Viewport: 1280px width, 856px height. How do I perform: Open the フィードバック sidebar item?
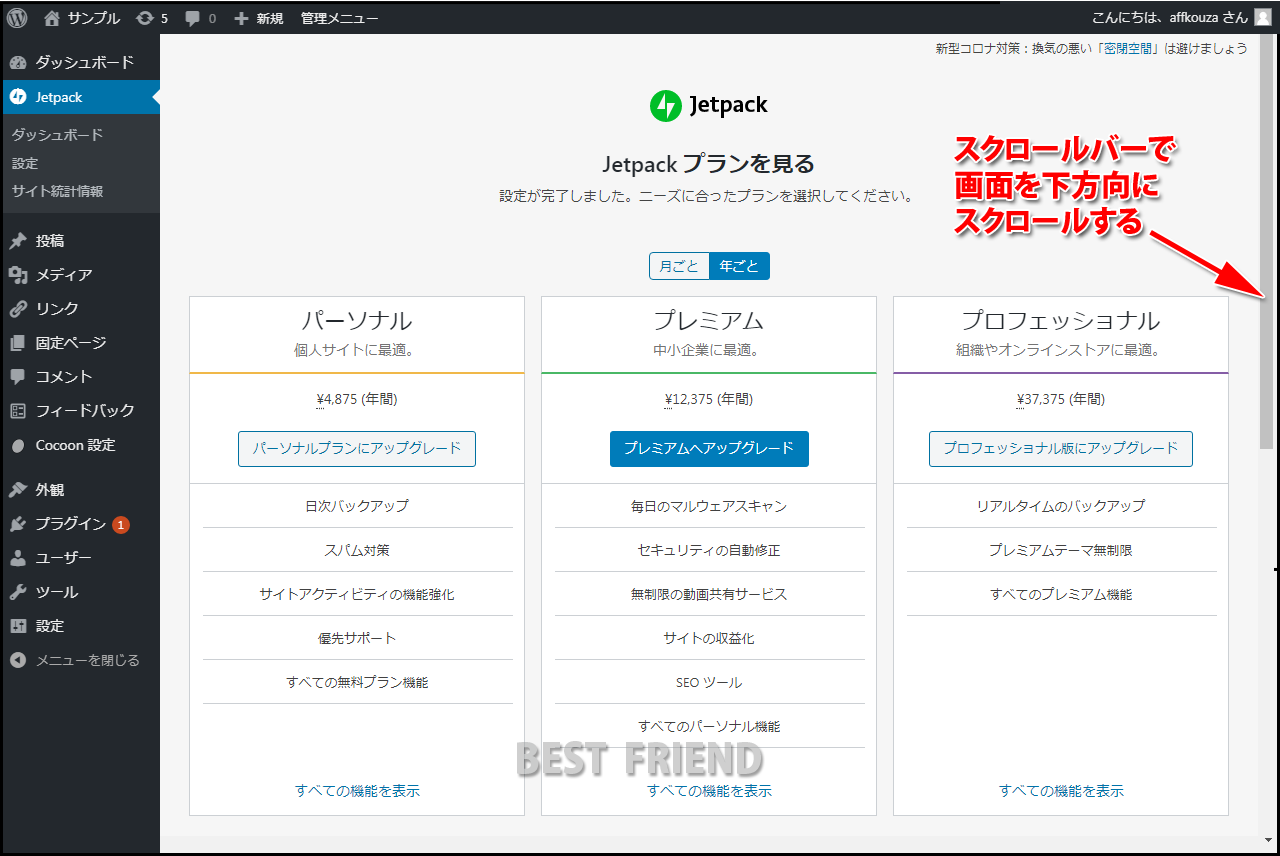80,411
